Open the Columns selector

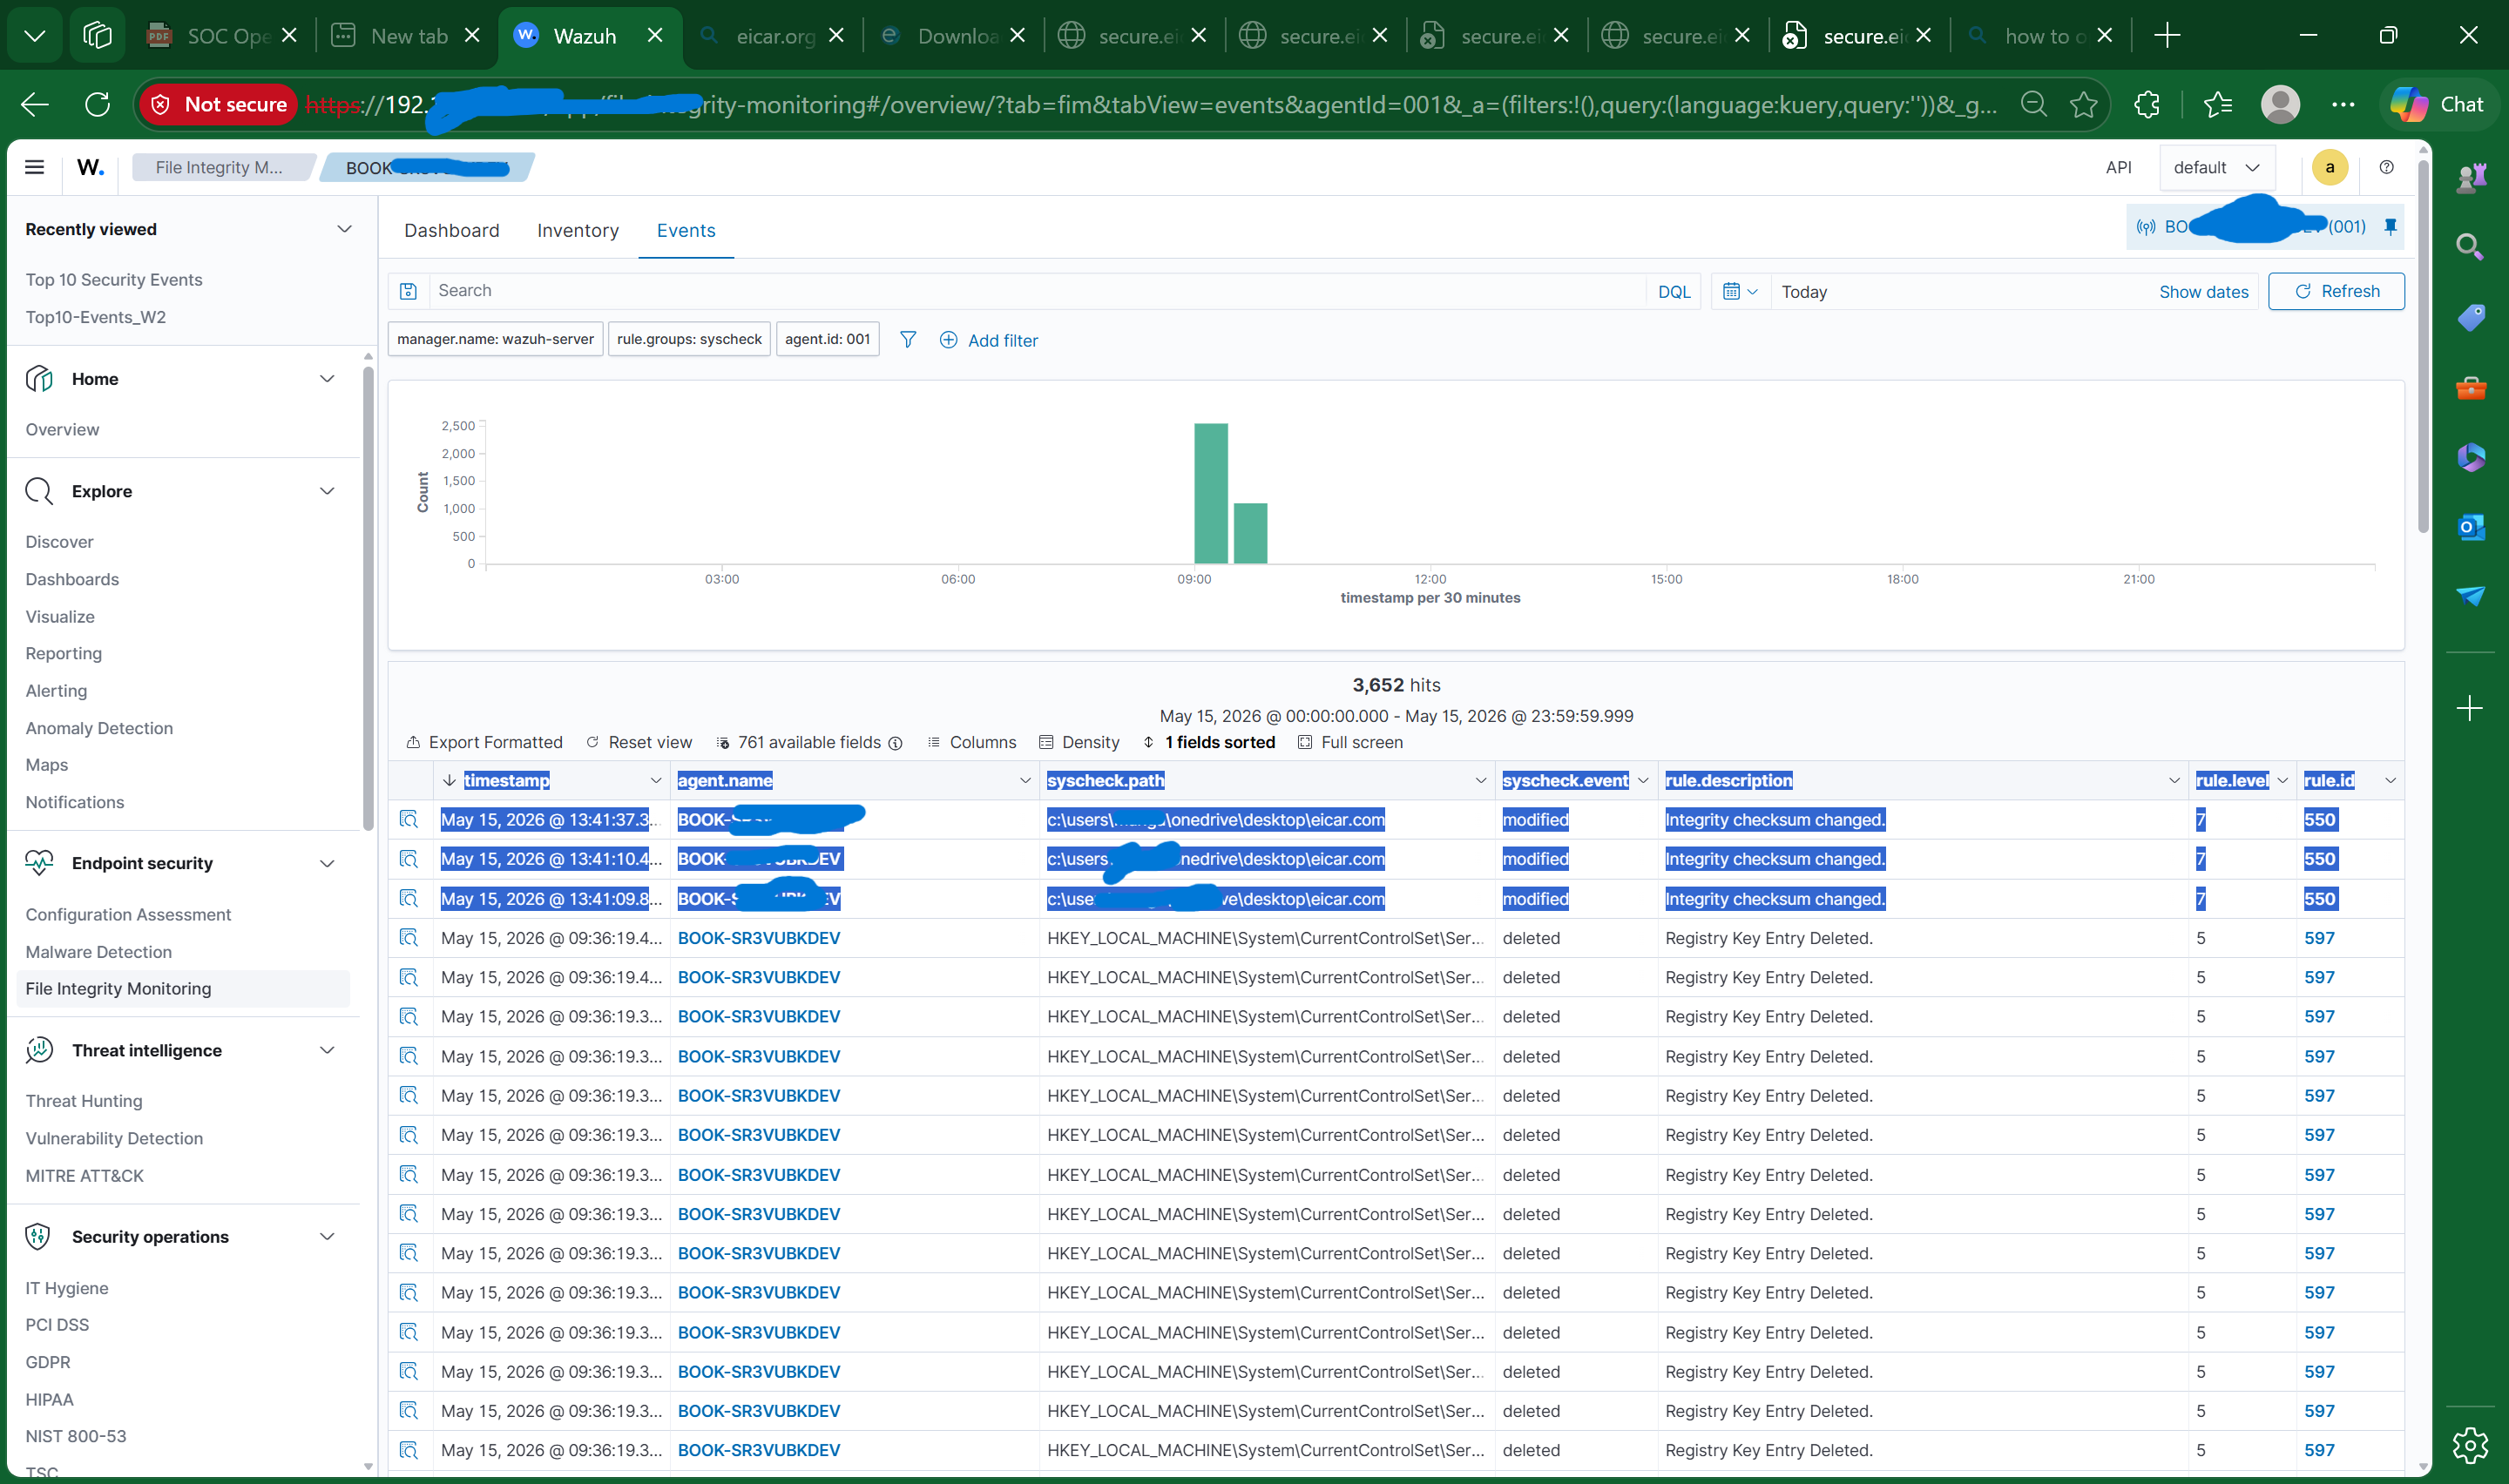[972, 742]
